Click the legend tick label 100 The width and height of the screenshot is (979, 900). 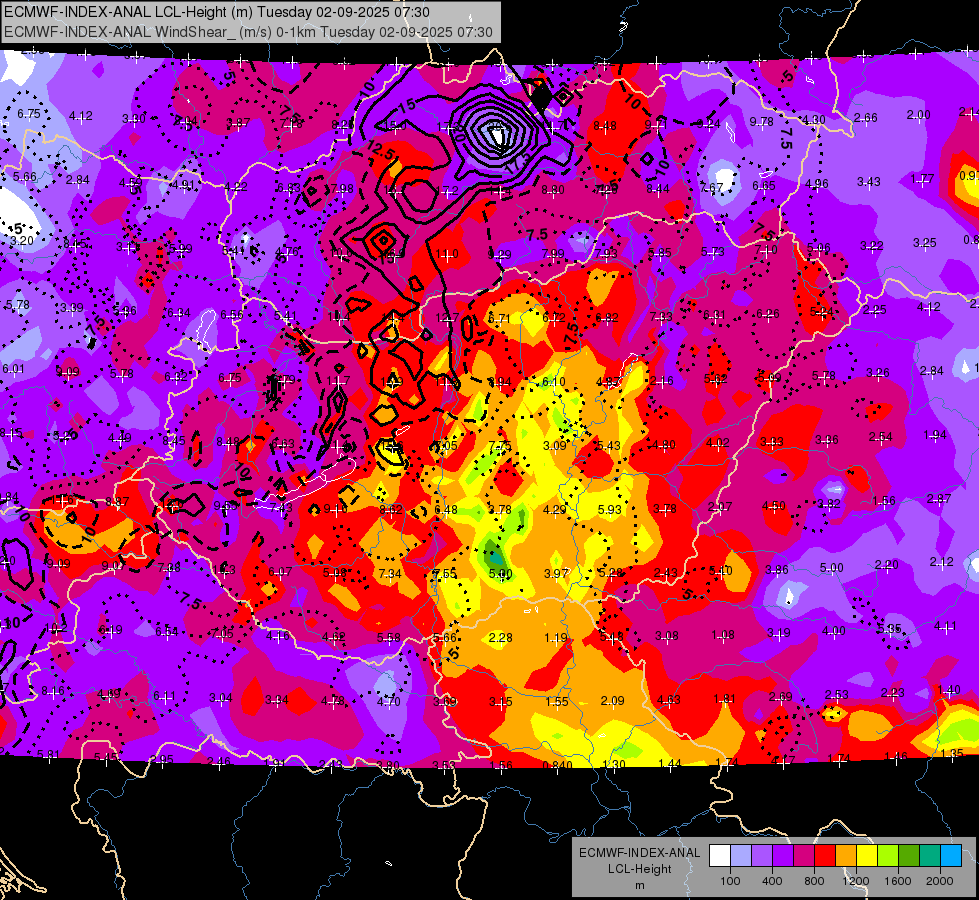pyautogui.click(x=730, y=881)
